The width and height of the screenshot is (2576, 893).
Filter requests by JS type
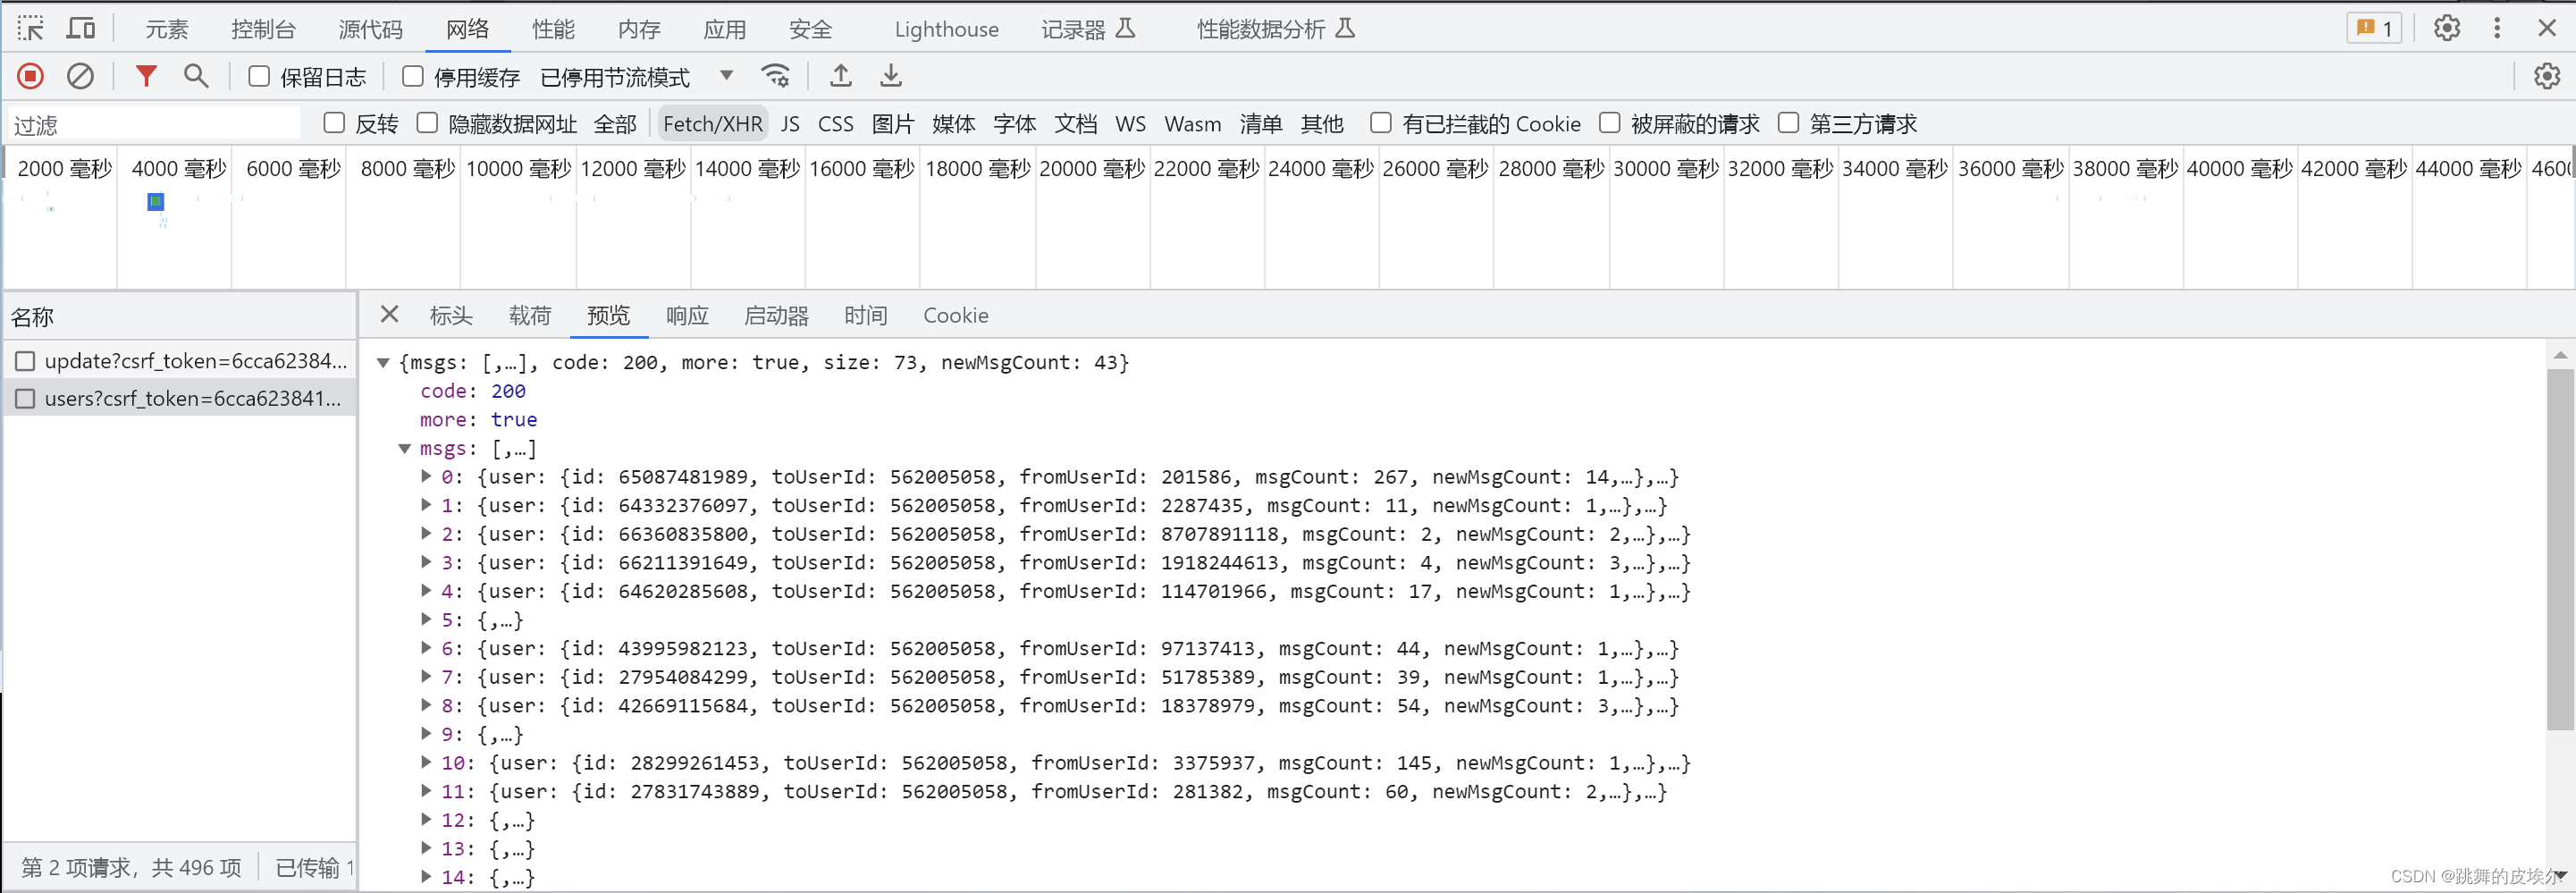pos(790,124)
